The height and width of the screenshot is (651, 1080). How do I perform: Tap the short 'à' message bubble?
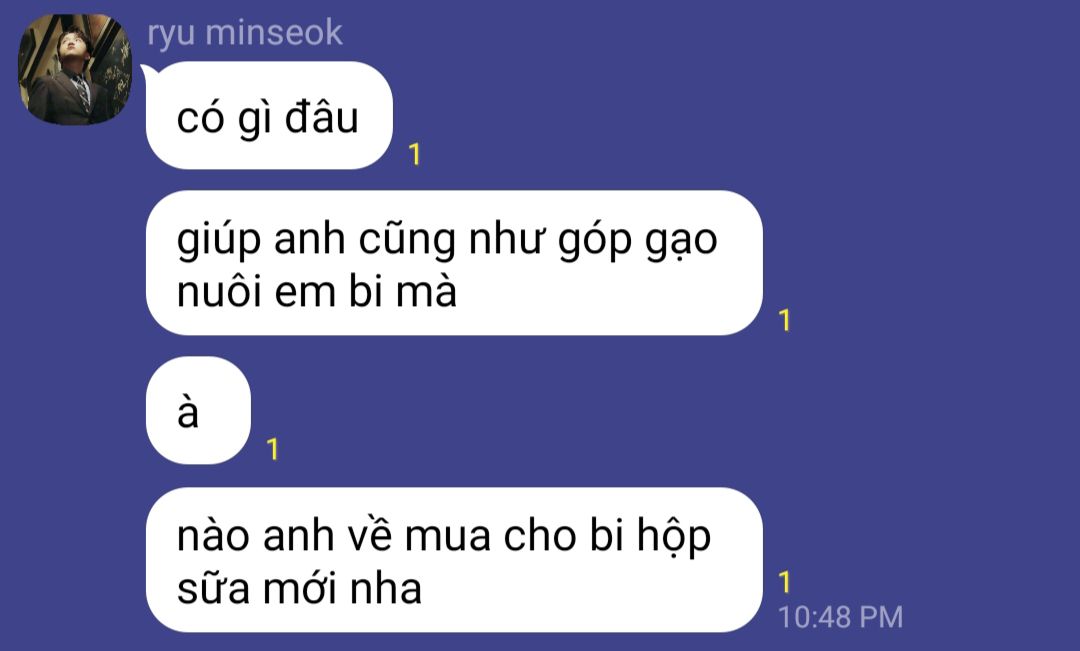coord(198,411)
